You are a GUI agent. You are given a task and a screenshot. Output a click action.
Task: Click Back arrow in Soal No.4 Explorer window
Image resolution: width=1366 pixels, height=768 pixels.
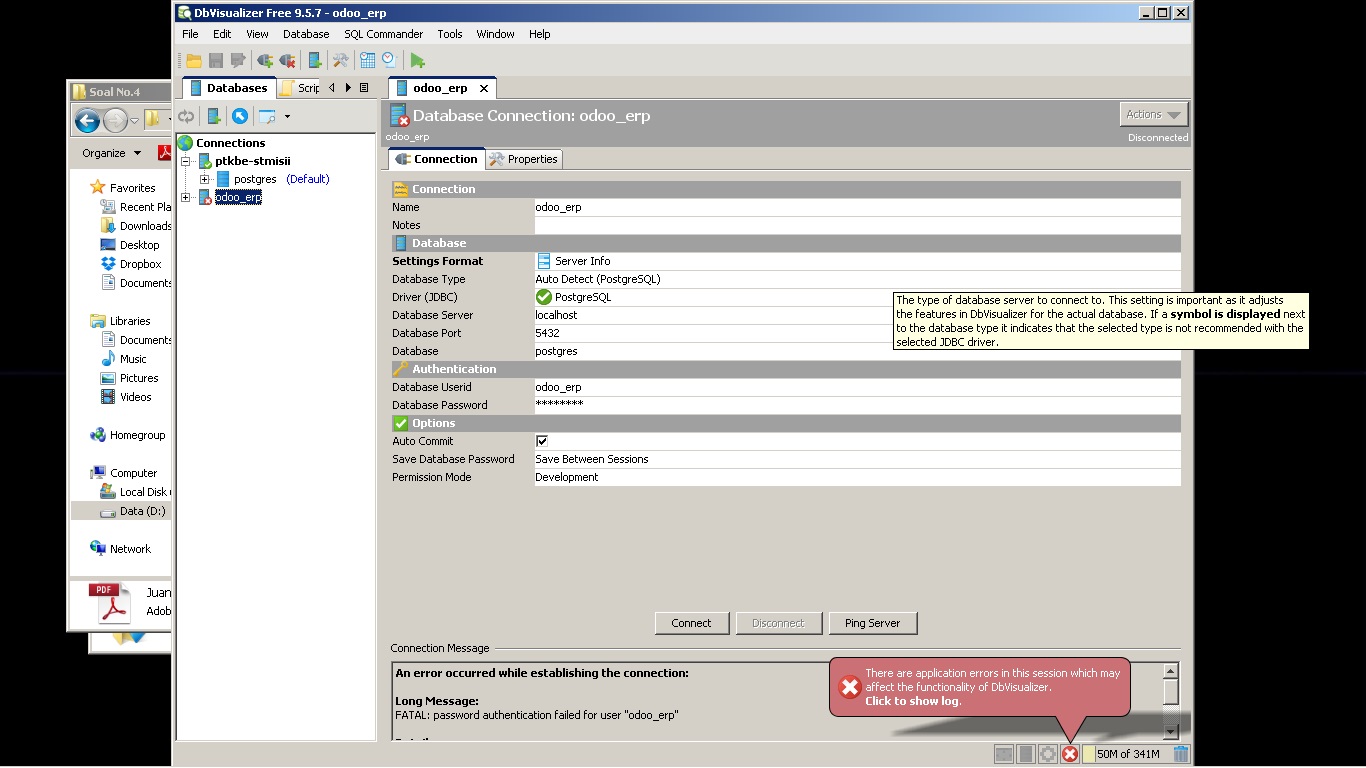coord(87,121)
